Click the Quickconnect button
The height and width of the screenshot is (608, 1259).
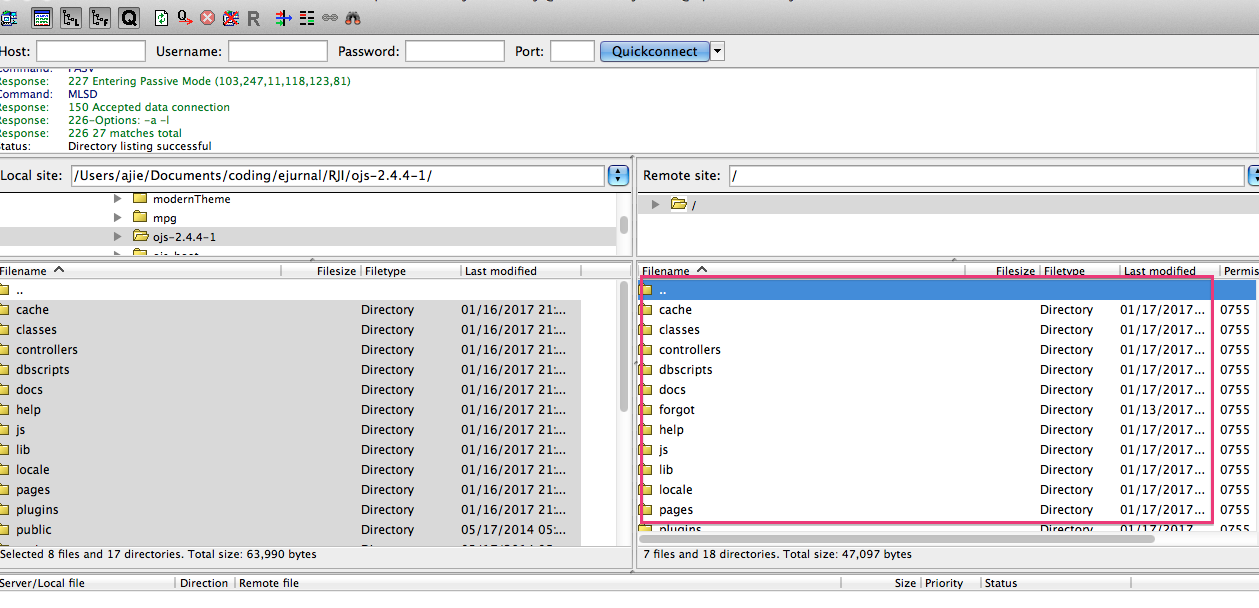654,51
